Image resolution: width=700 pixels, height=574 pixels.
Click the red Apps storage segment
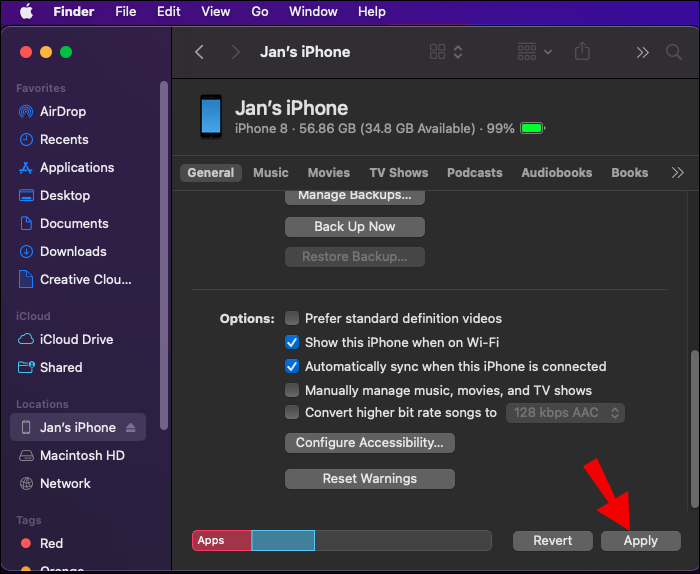coord(222,541)
